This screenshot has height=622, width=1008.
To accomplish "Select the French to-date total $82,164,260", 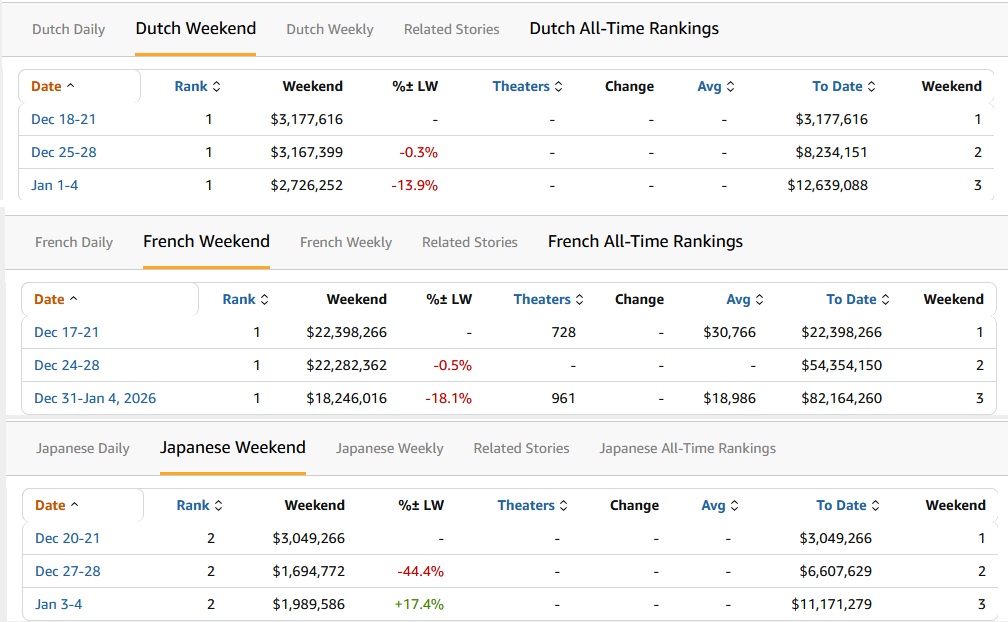I will [x=842, y=398].
